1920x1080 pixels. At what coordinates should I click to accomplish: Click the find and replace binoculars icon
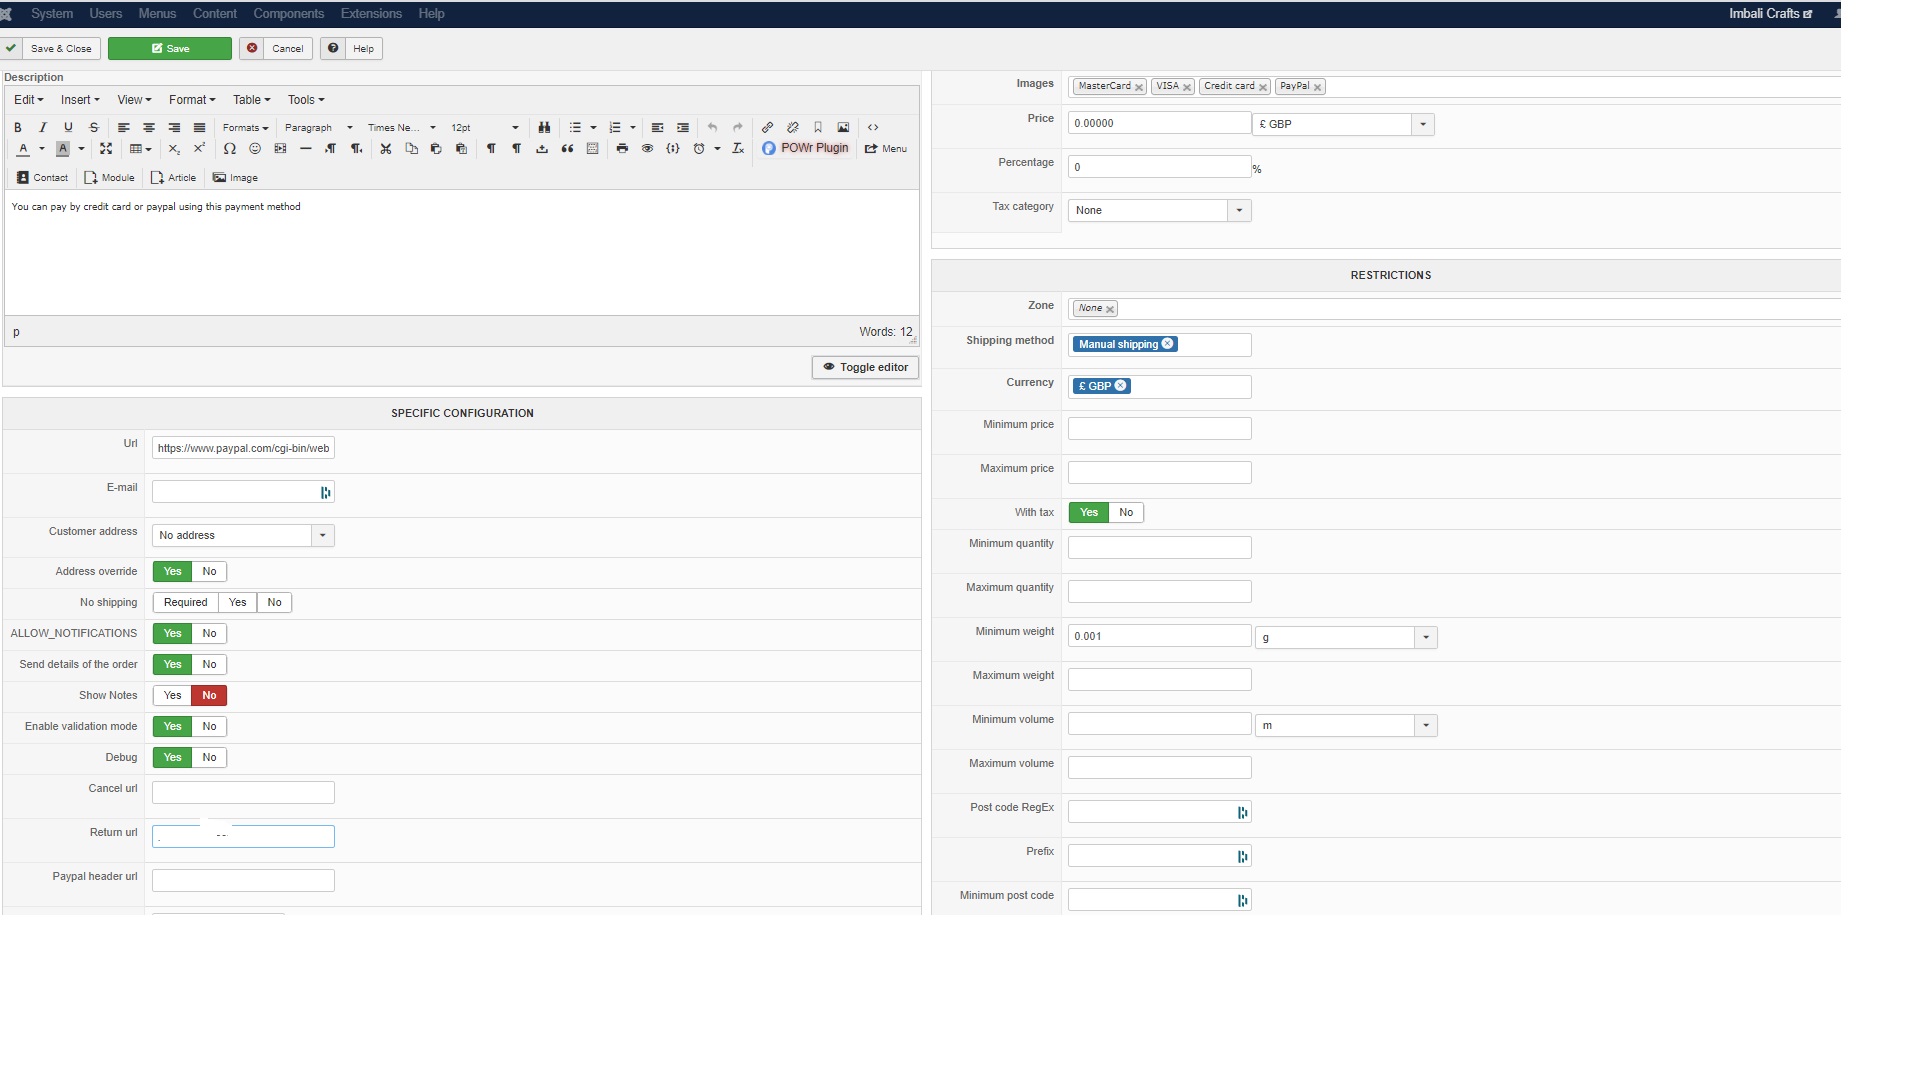click(544, 128)
